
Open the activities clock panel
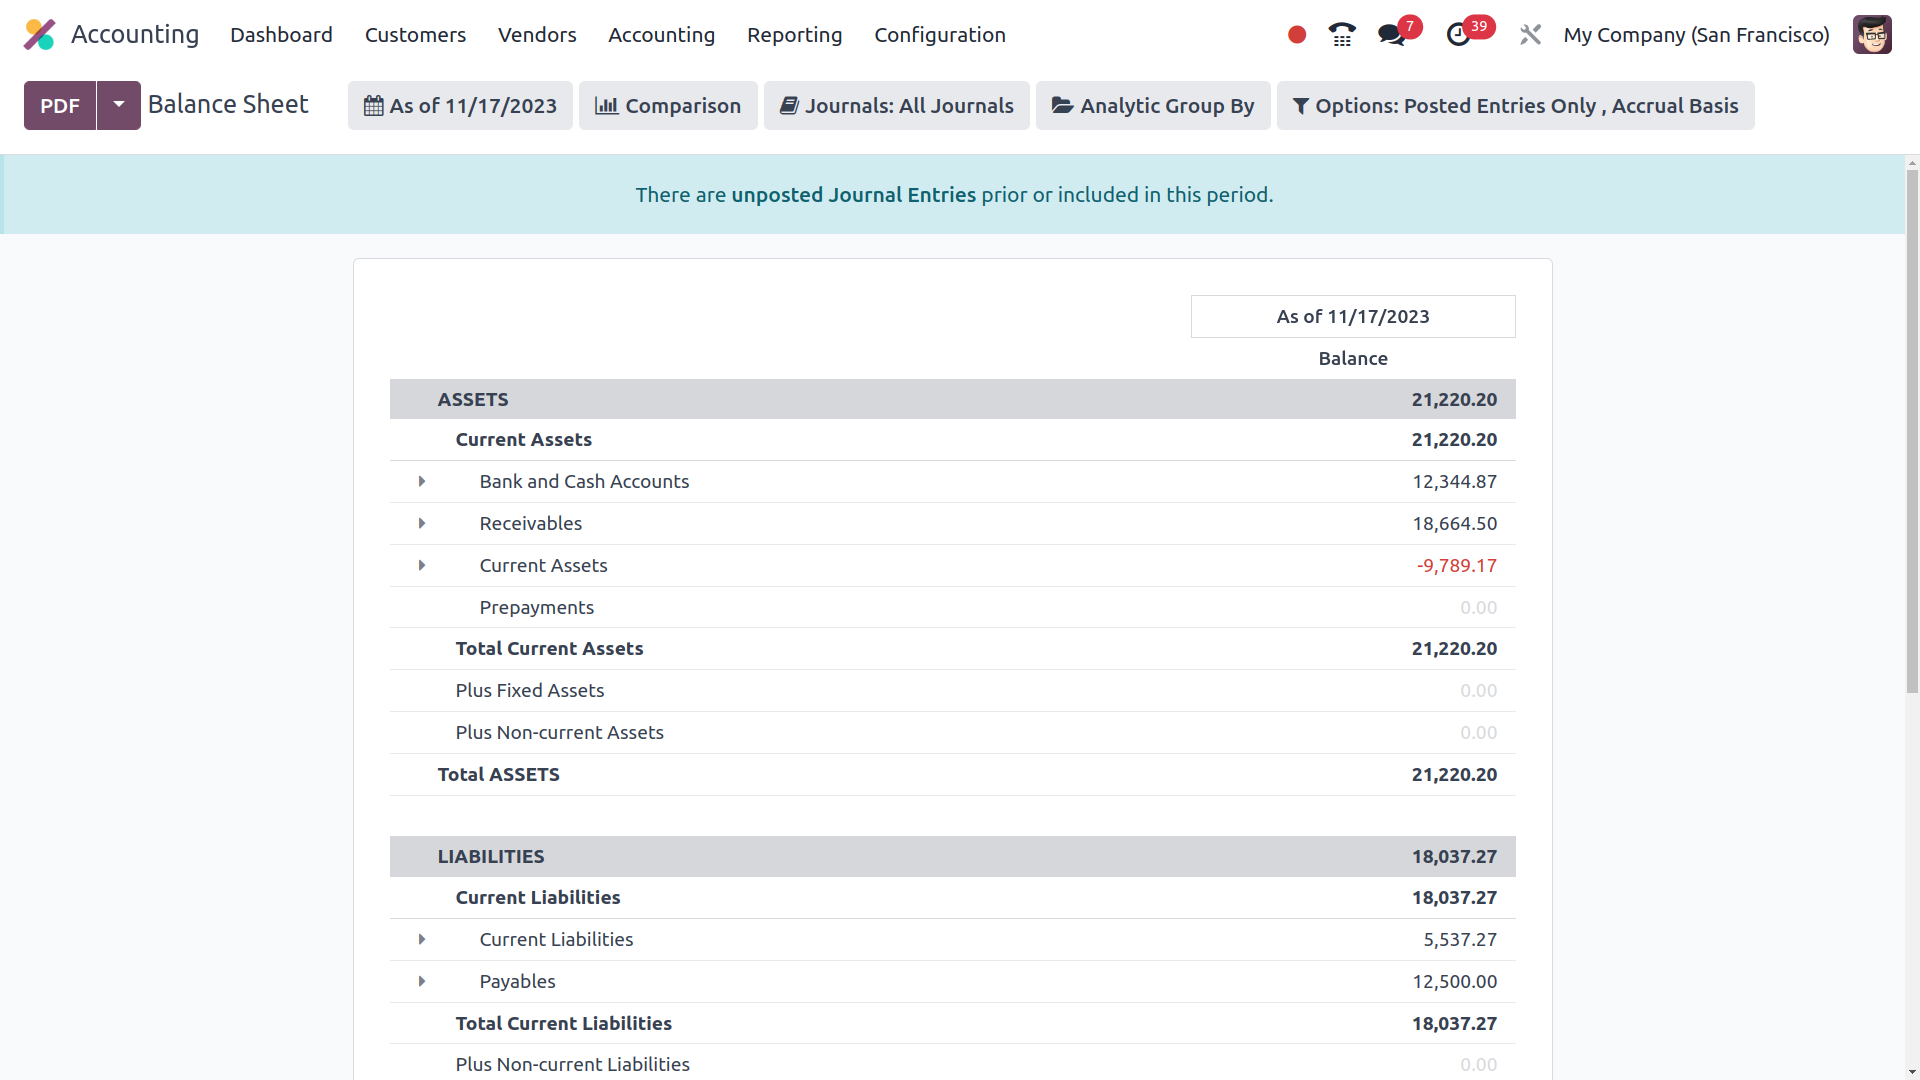pyautogui.click(x=1459, y=34)
